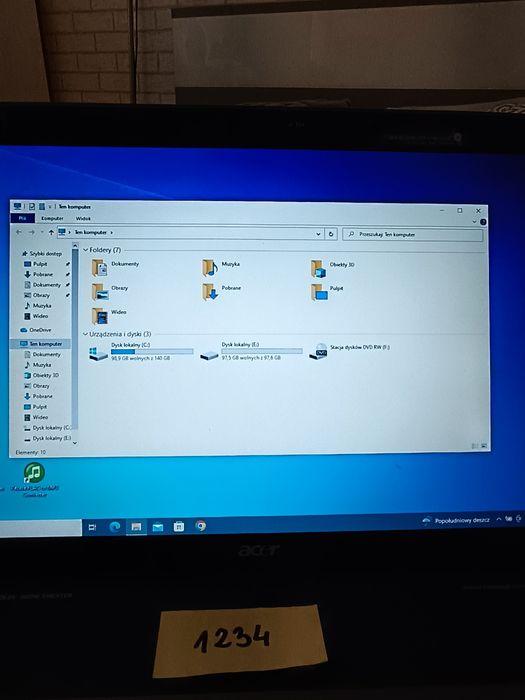
Task: Collapse the Urządzenia i dyski (3) group
Action: point(85,334)
